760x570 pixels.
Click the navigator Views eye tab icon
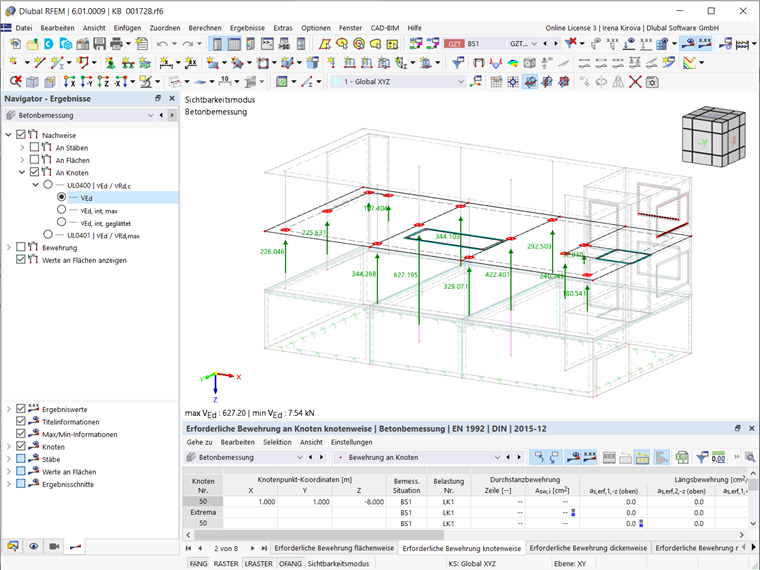[33, 546]
